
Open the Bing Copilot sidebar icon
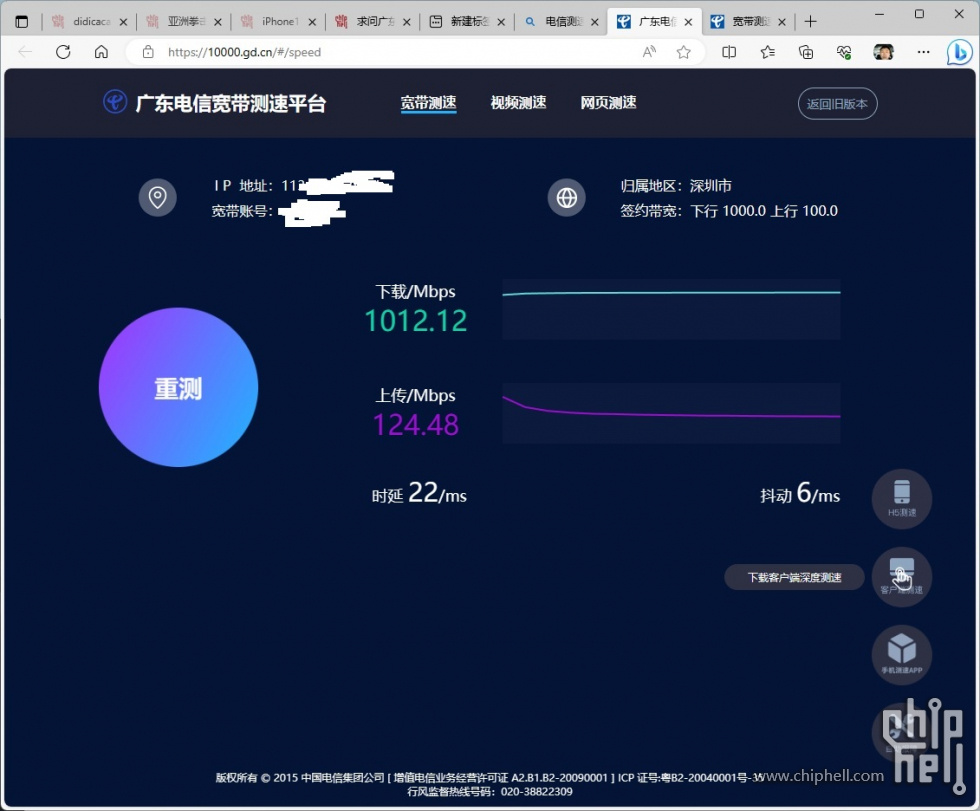pos(959,52)
